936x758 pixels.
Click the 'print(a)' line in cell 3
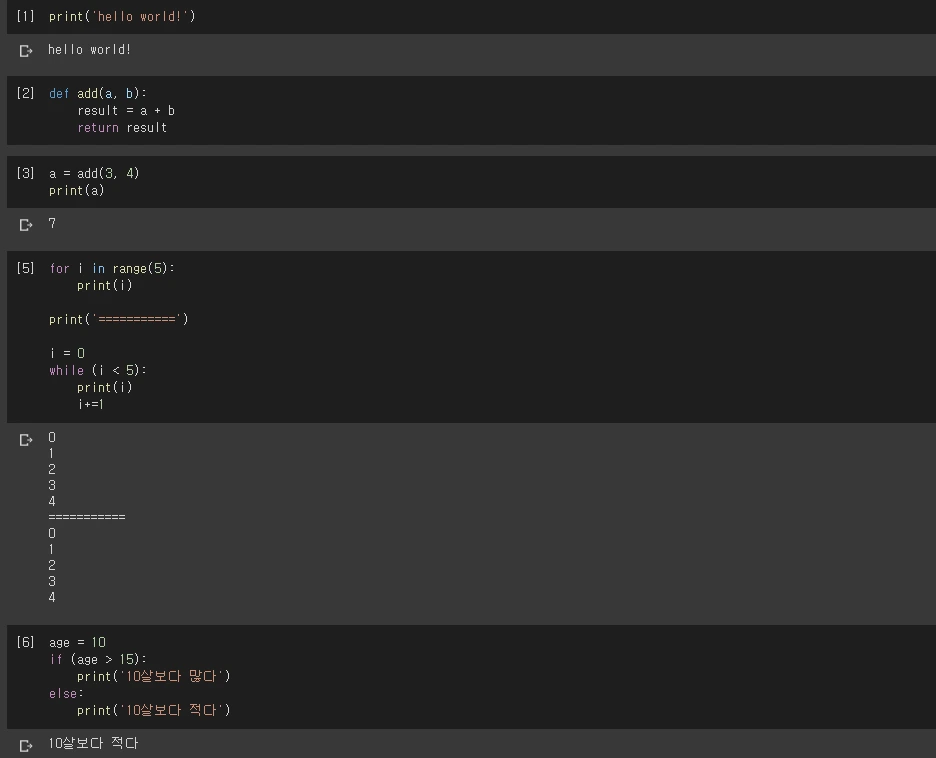coord(76,191)
